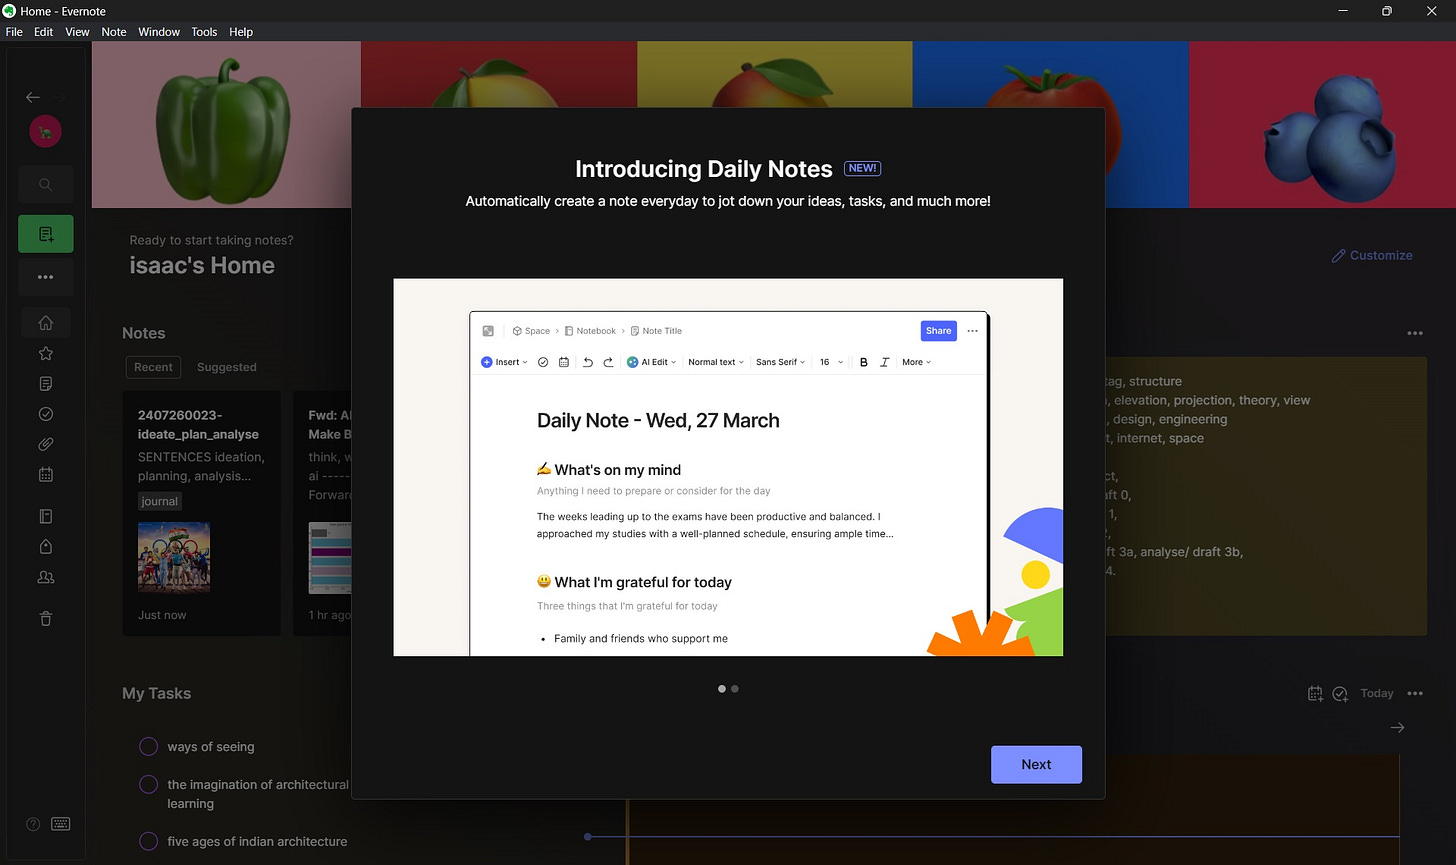The width and height of the screenshot is (1456, 865).
Task: Click the Share button in the preview image
Action: pos(938,331)
